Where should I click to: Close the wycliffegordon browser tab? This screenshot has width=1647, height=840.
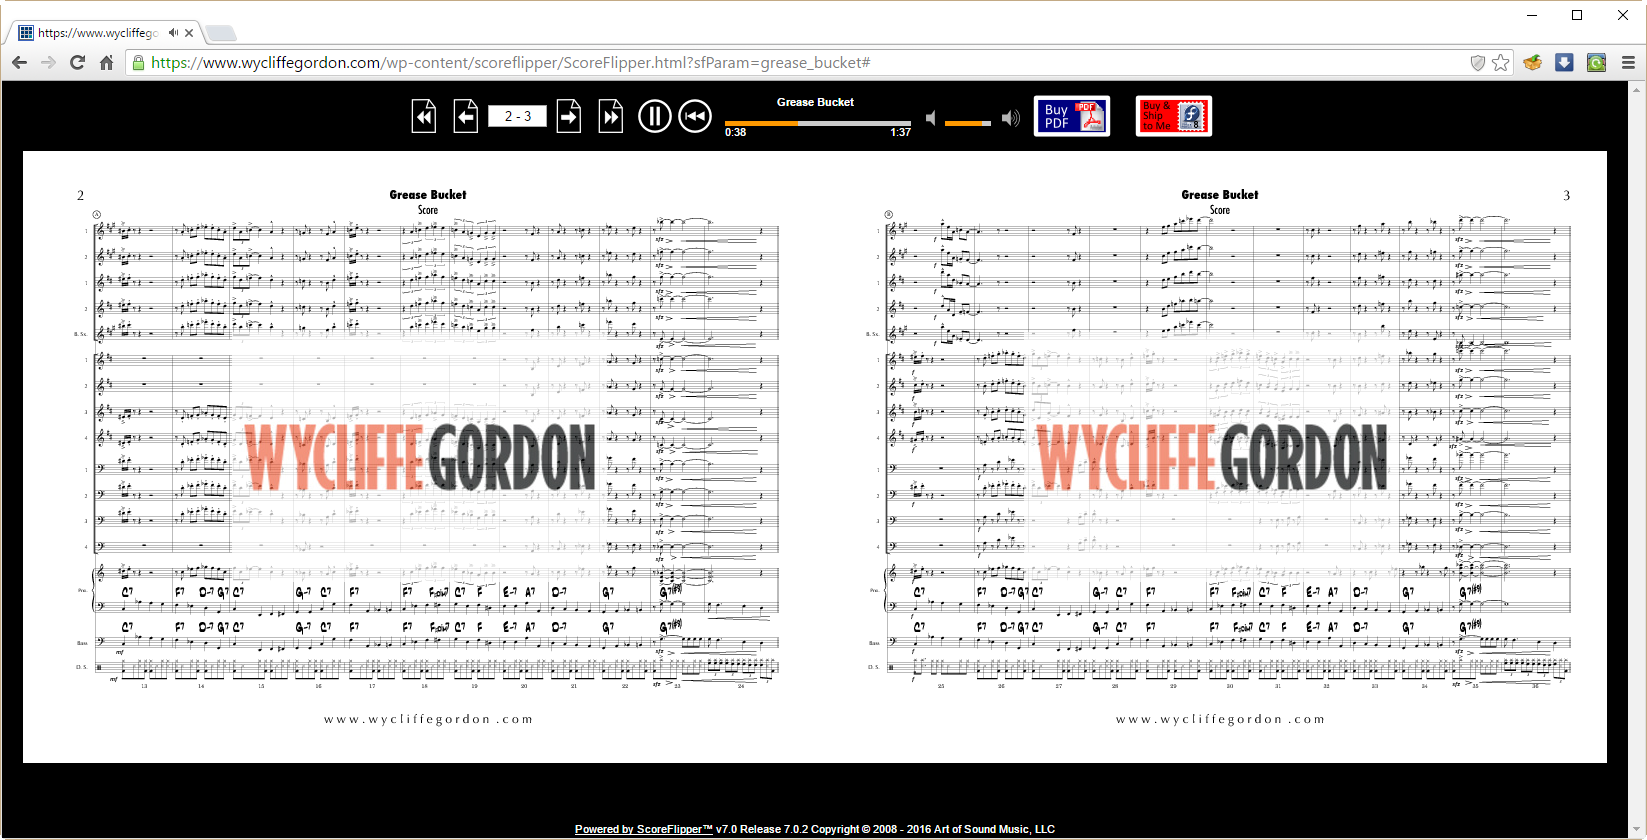coord(190,33)
